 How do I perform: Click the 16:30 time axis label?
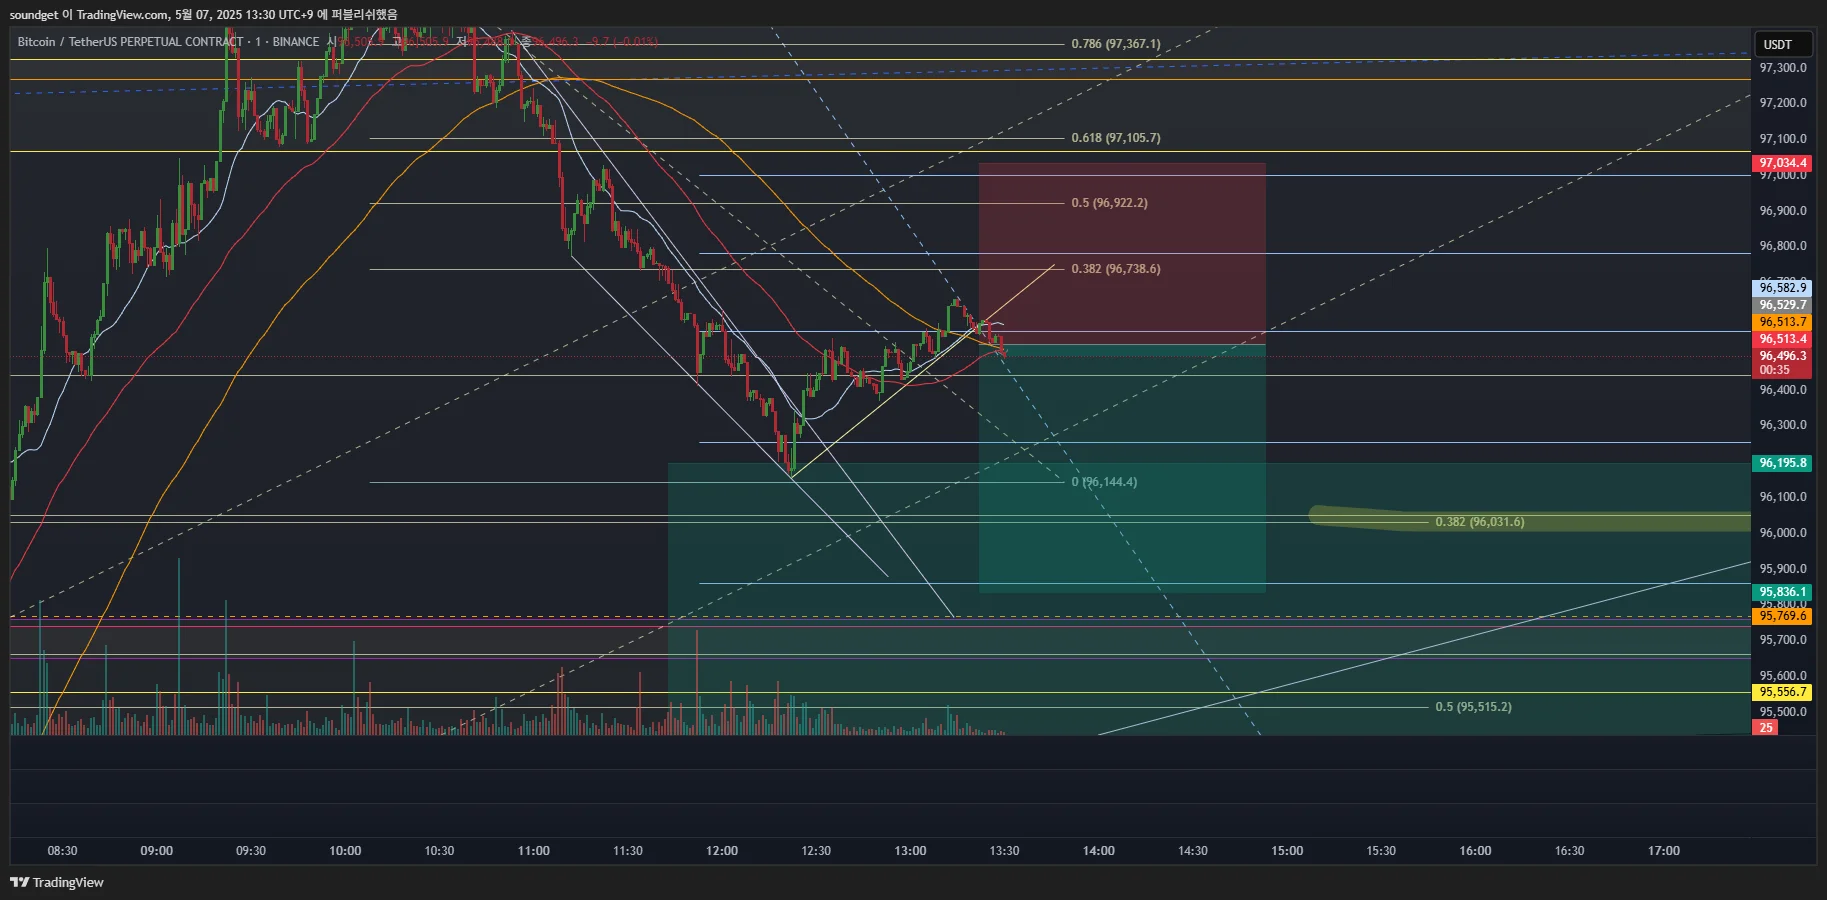pos(1570,851)
